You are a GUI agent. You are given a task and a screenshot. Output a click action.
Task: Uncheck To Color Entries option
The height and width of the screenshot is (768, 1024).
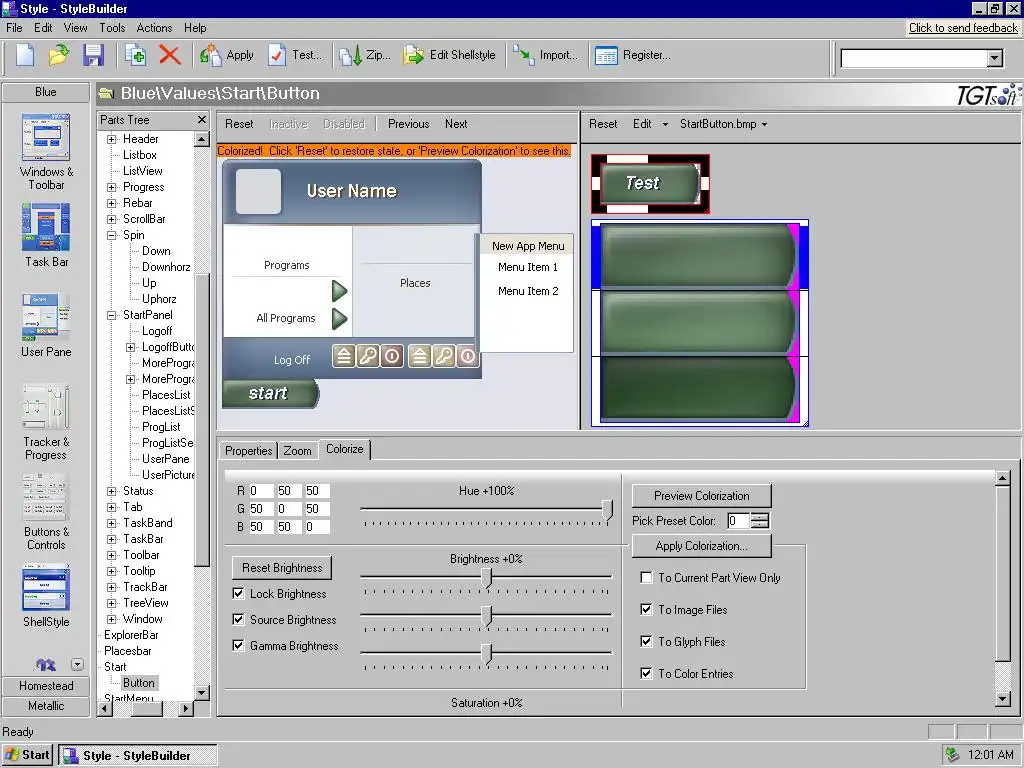click(646, 673)
